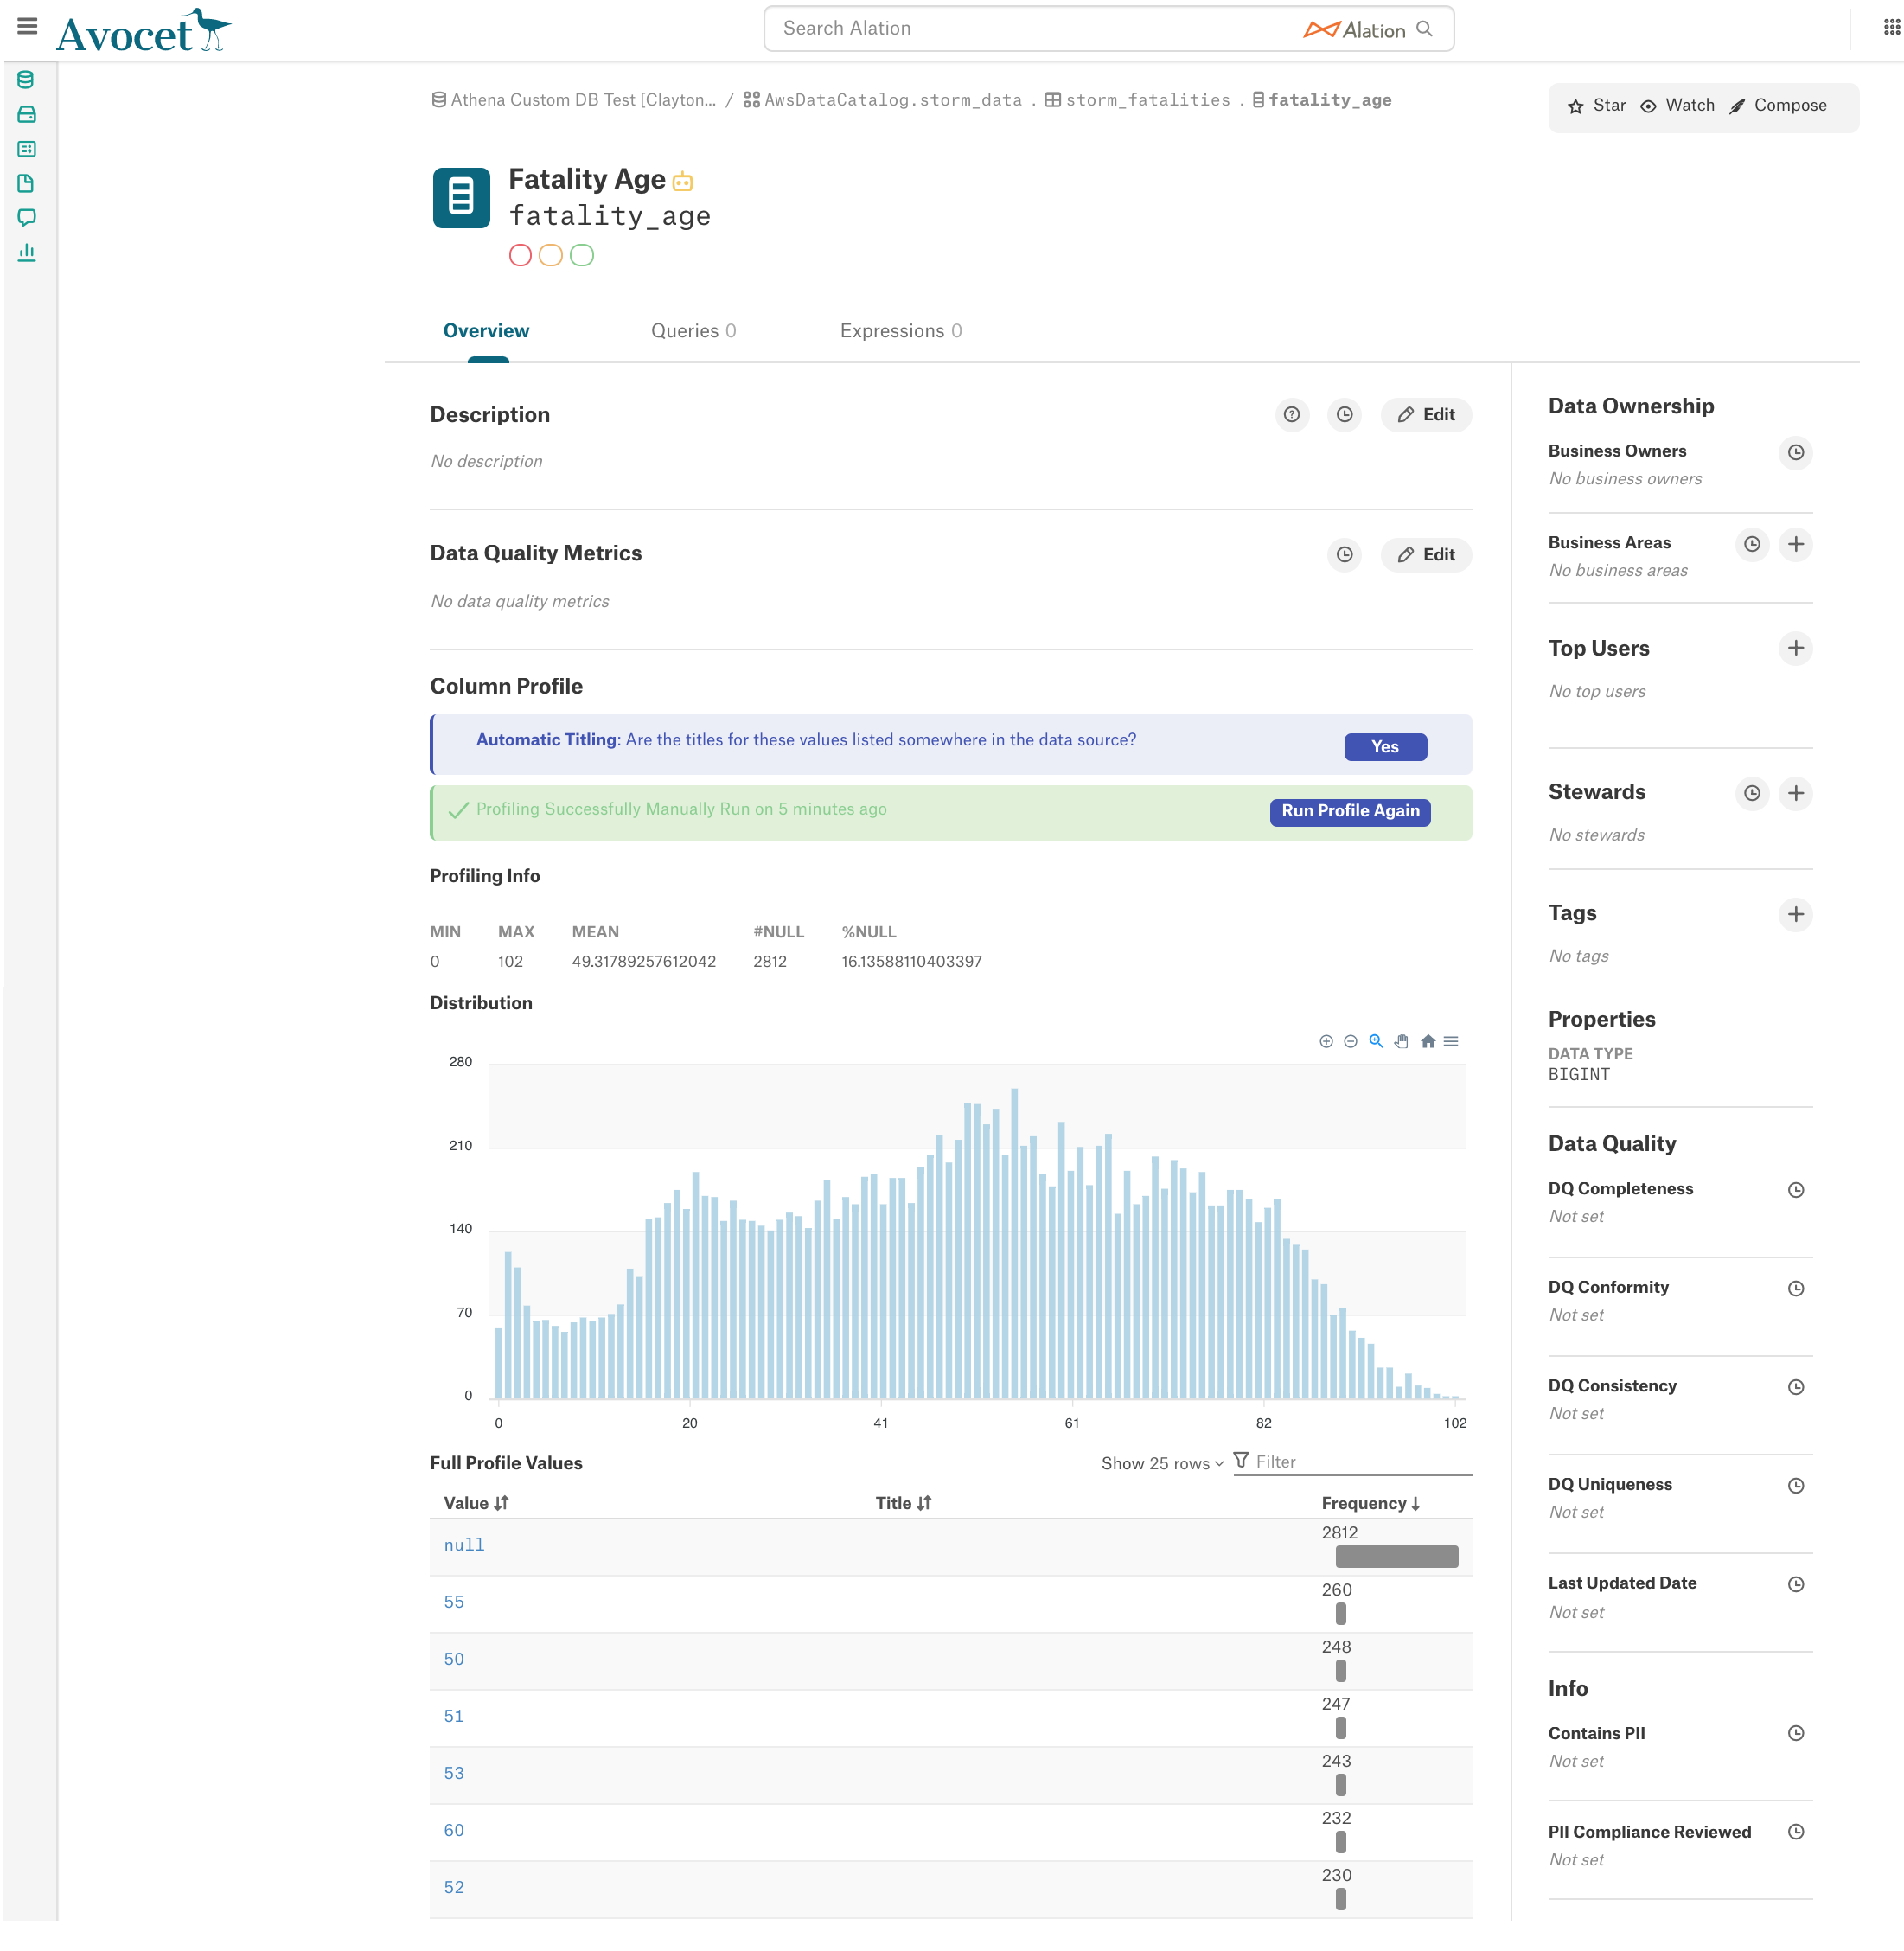Click Run Profile Again button
The height and width of the screenshot is (1951, 1904).
point(1350,809)
